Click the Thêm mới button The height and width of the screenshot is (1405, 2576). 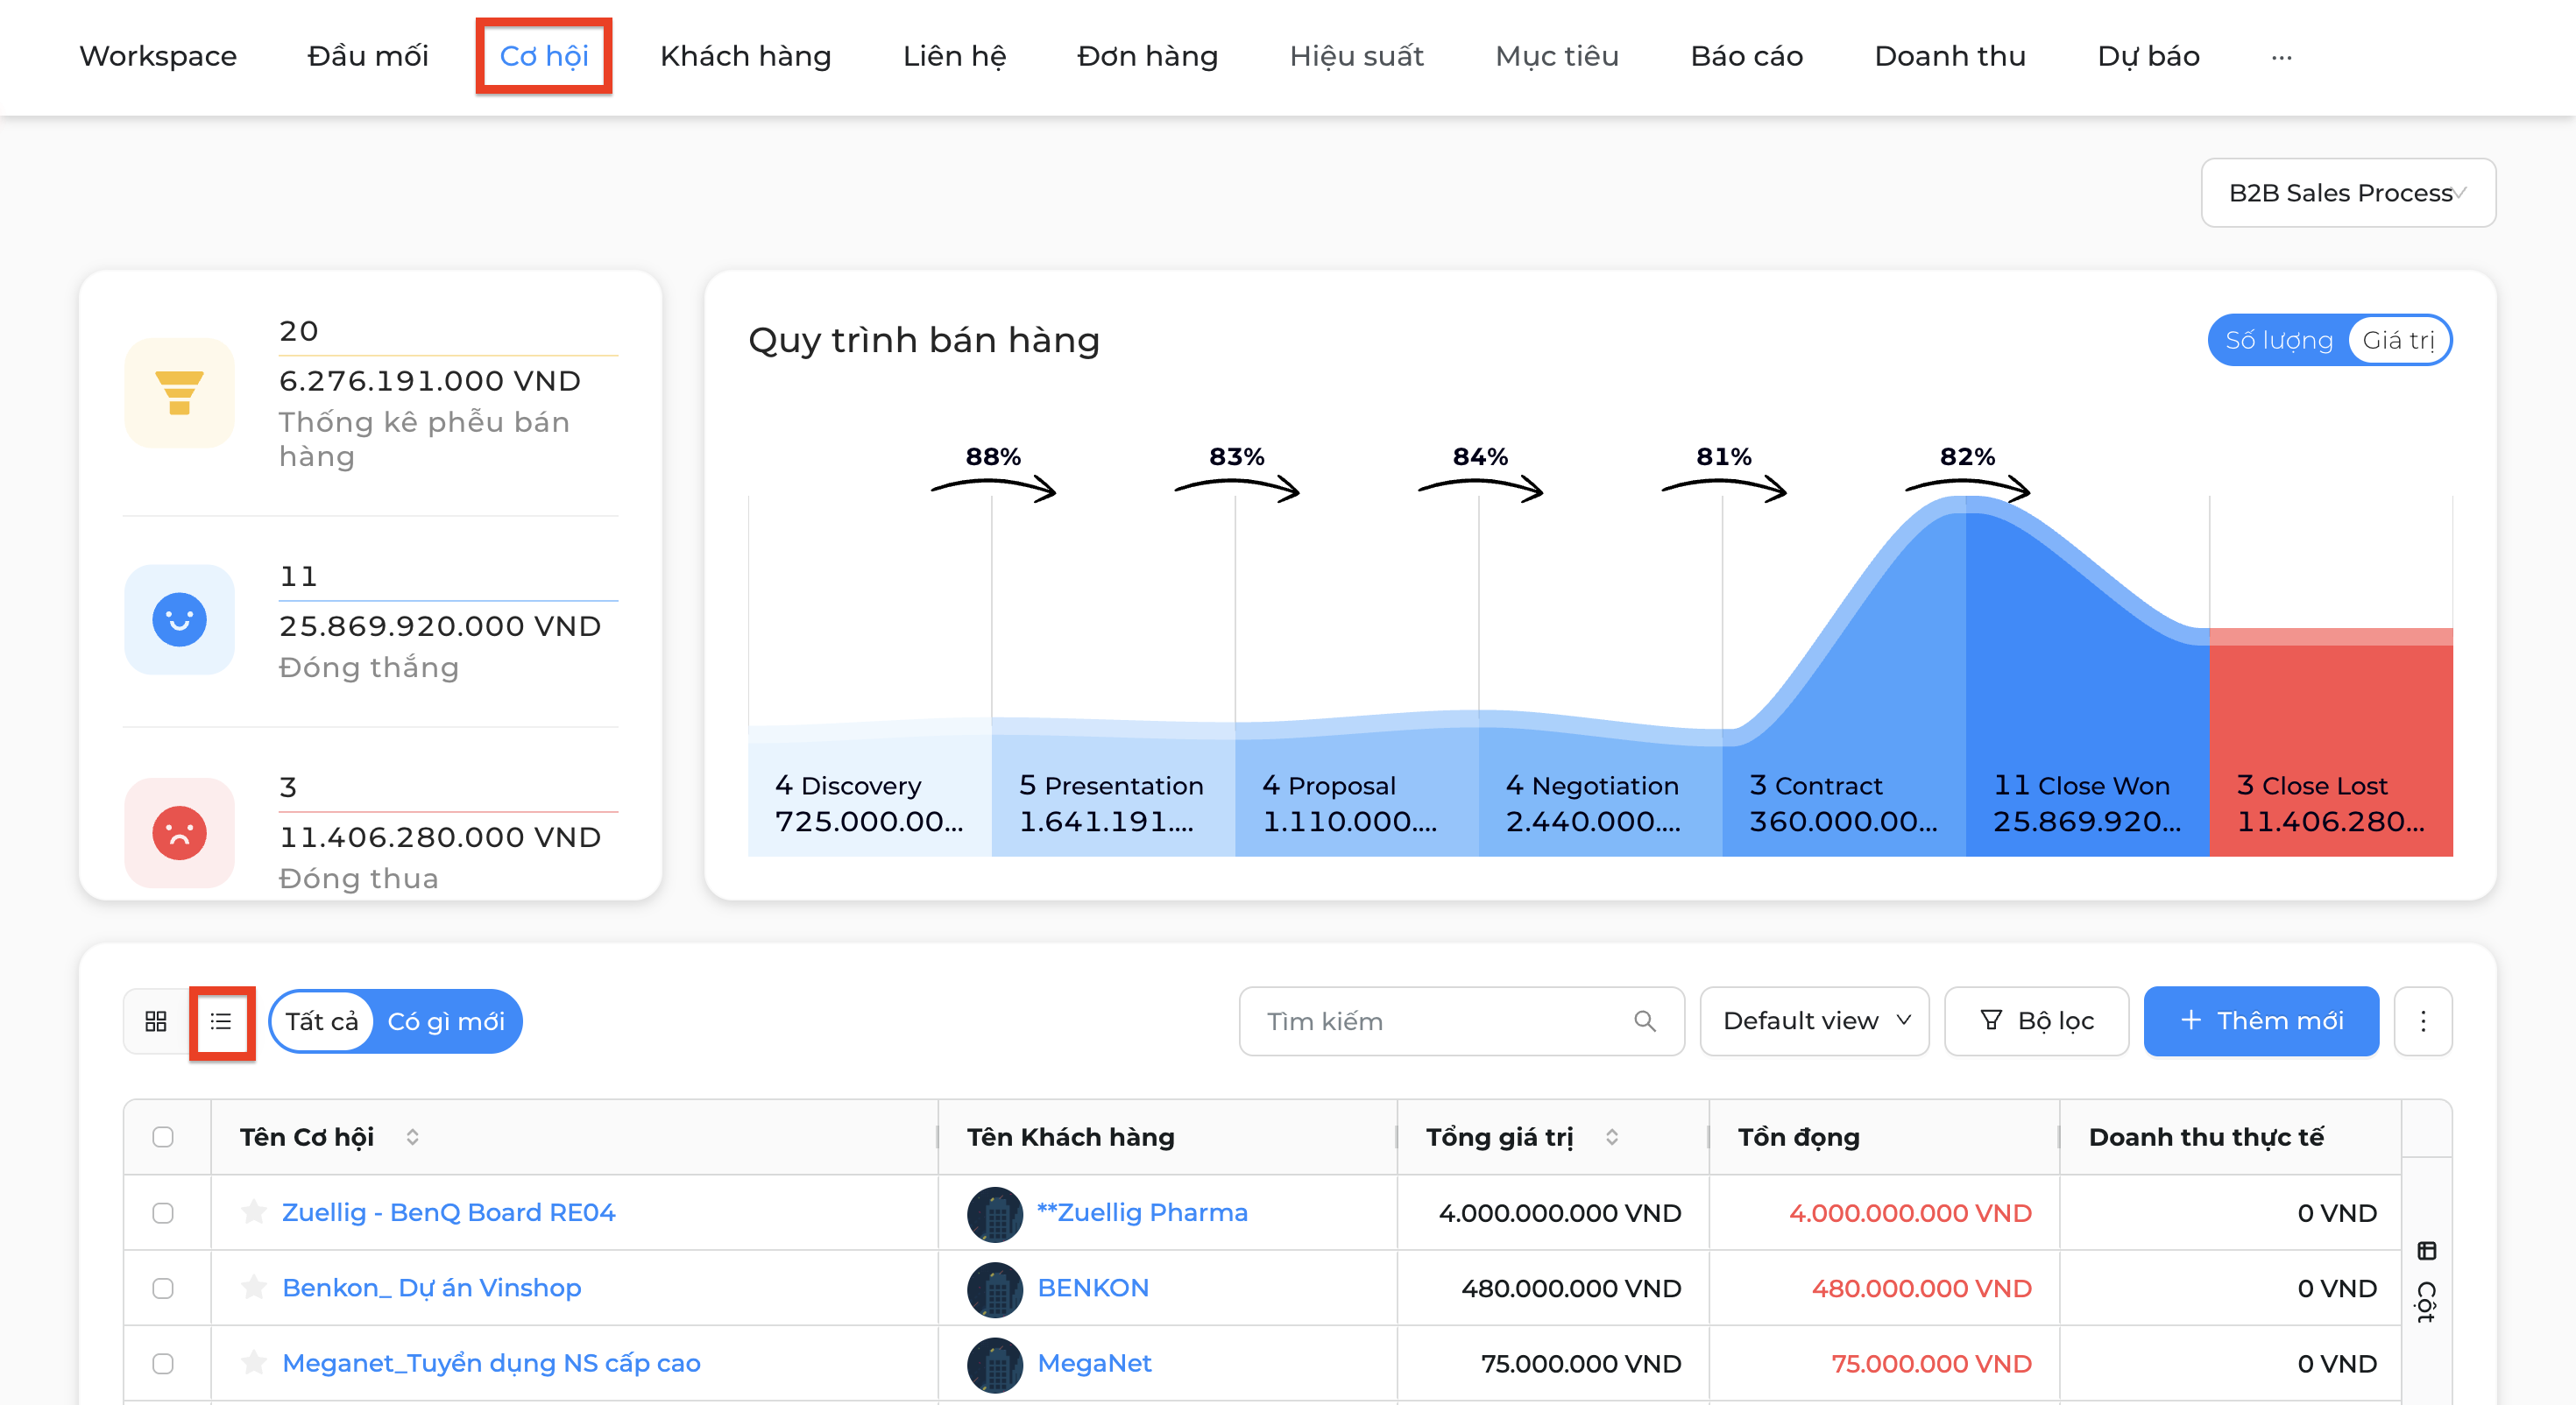(x=2261, y=1021)
